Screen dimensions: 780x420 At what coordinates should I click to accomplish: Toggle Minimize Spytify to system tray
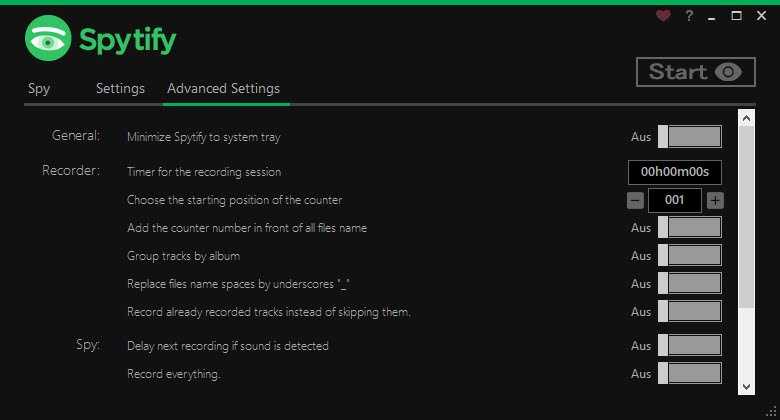[x=690, y=137]
